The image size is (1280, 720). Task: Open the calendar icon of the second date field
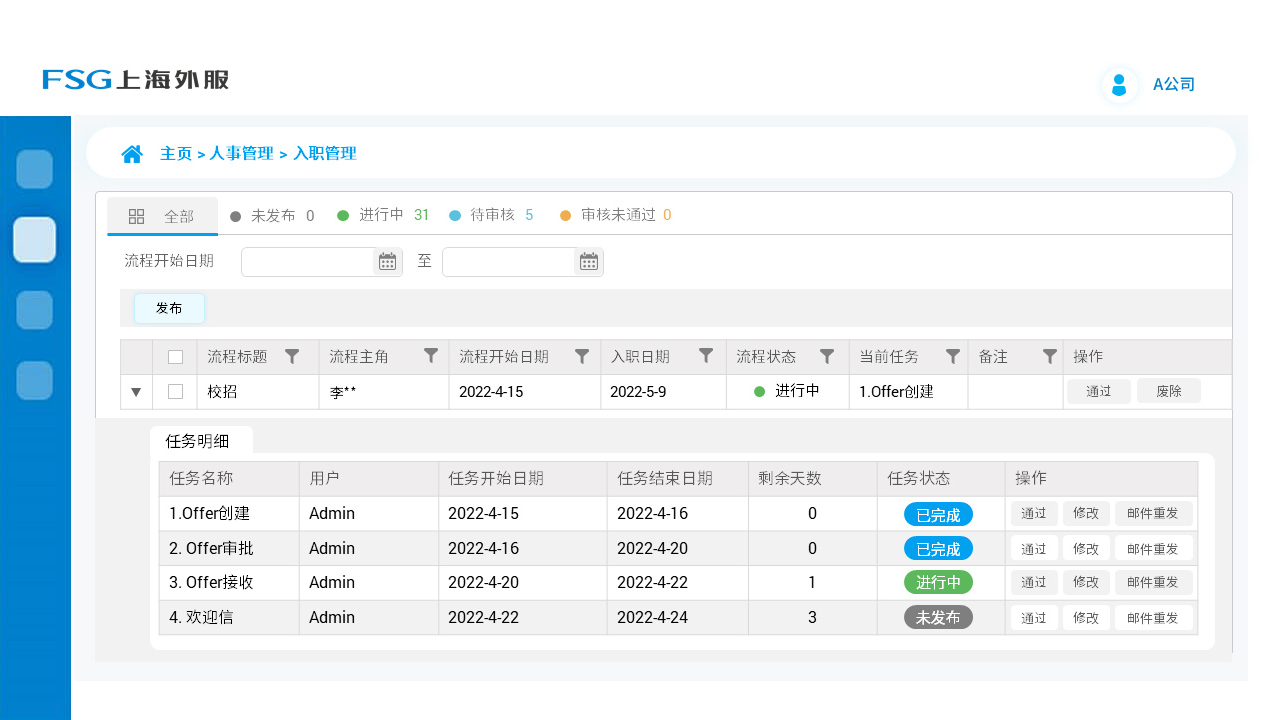coord(589,261)
